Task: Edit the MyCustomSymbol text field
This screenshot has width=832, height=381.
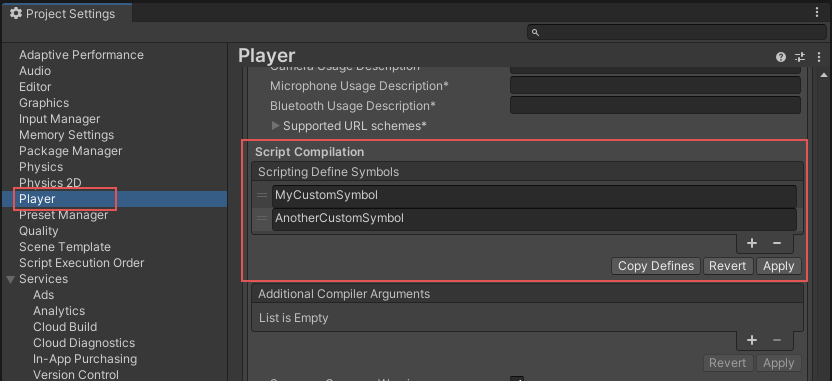Action: 534,196
